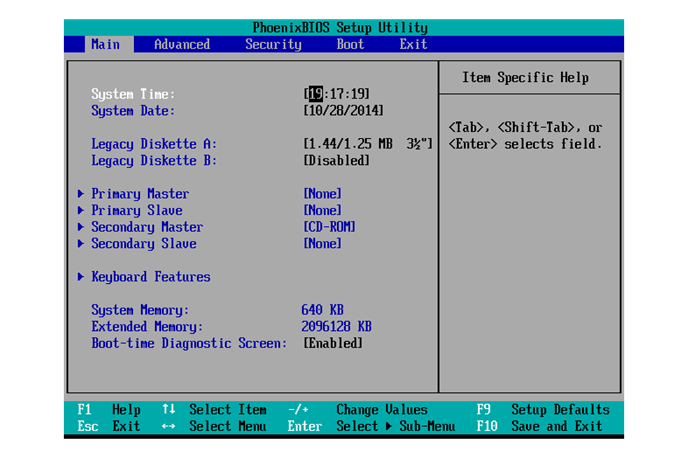
Task: Click F10 Save and Exit in footer
Action: (541, 426)
